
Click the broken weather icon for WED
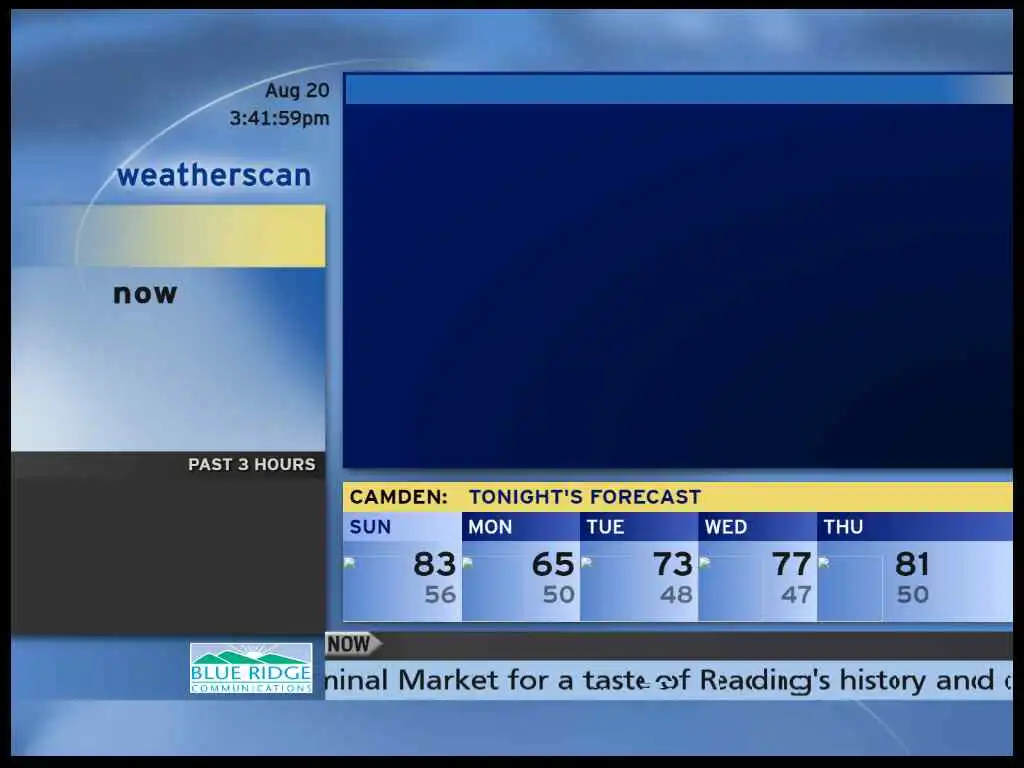705,563
